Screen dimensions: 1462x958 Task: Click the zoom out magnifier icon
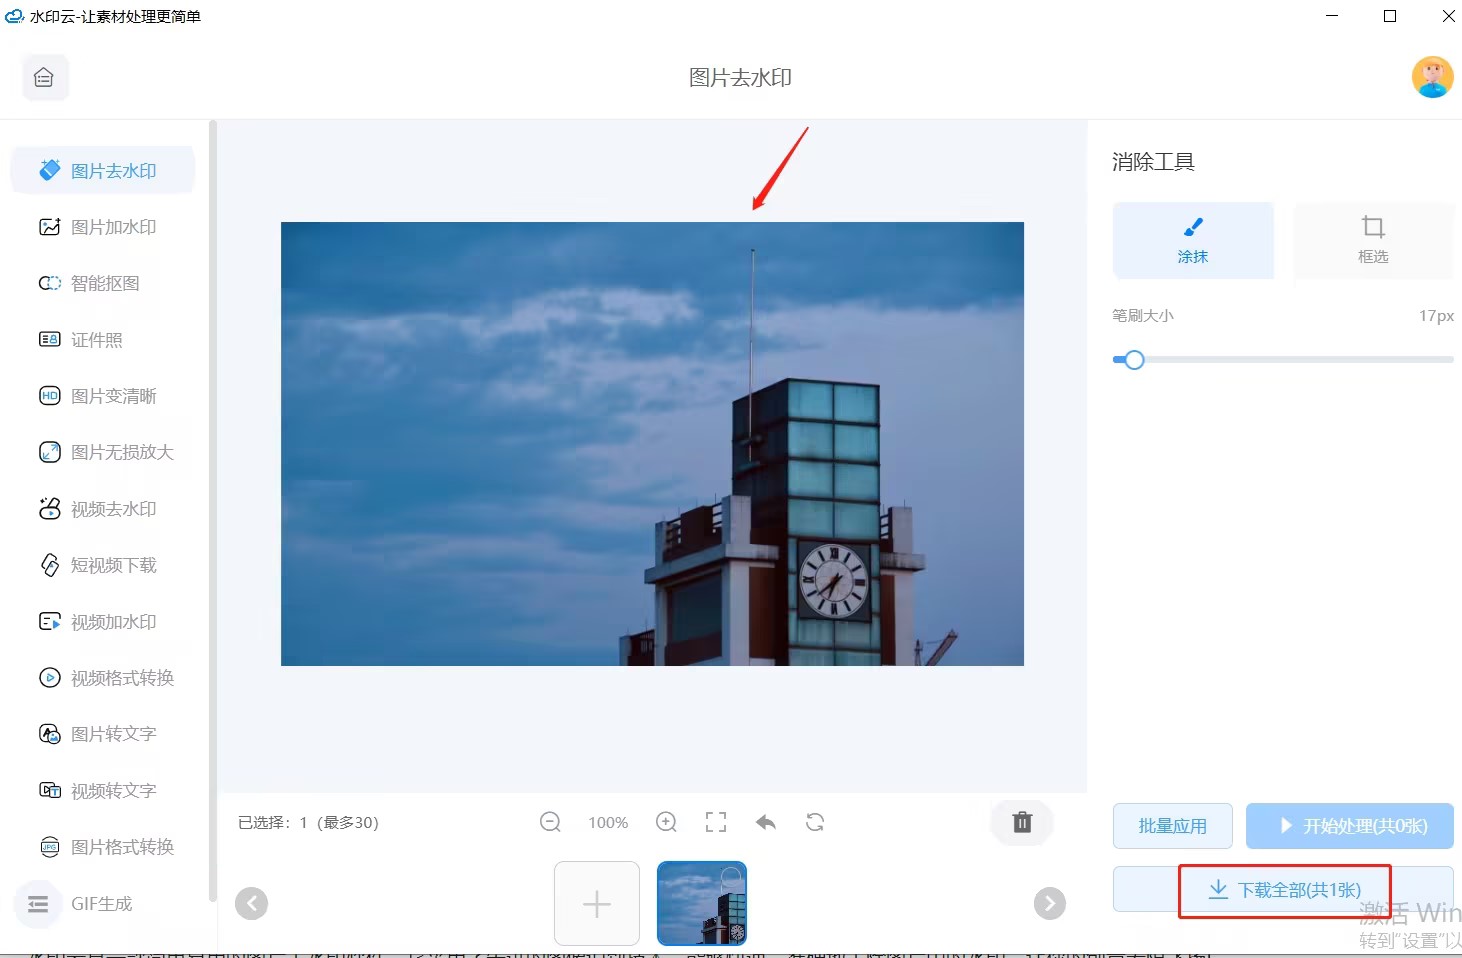[x=550, y=822]
